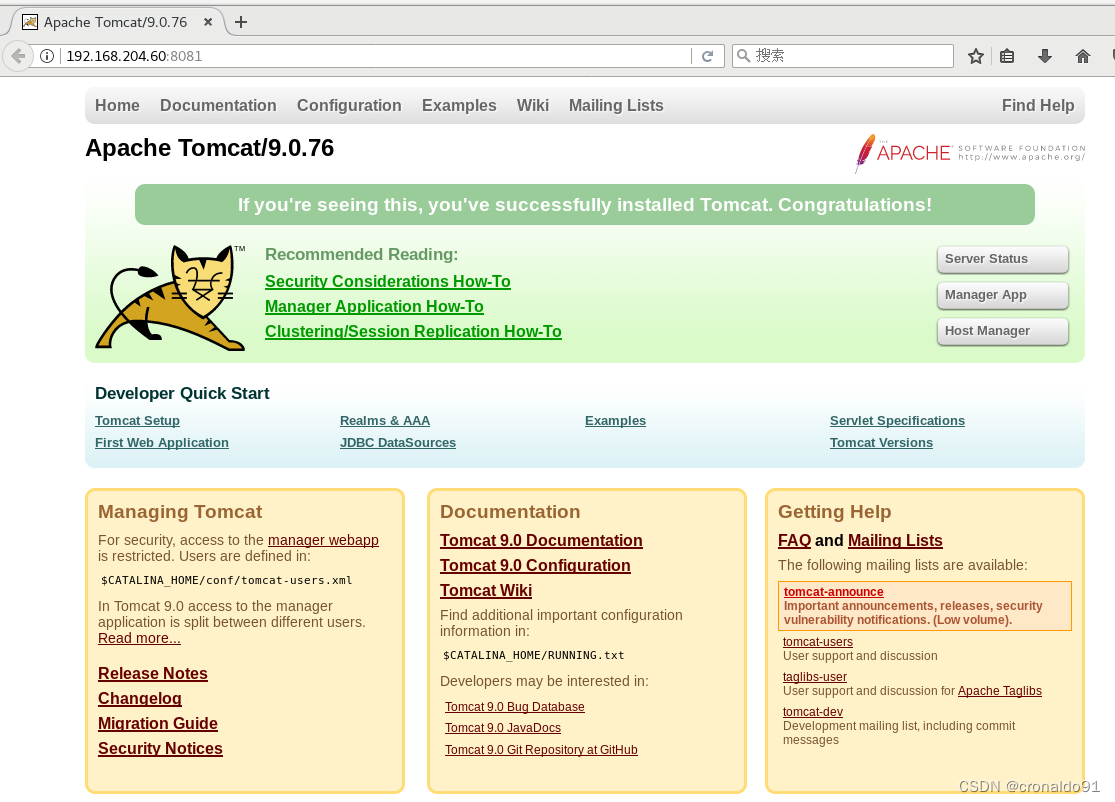Open the Realms & AAA link
The image size is (1115, 802).
(x=385, y=420)
